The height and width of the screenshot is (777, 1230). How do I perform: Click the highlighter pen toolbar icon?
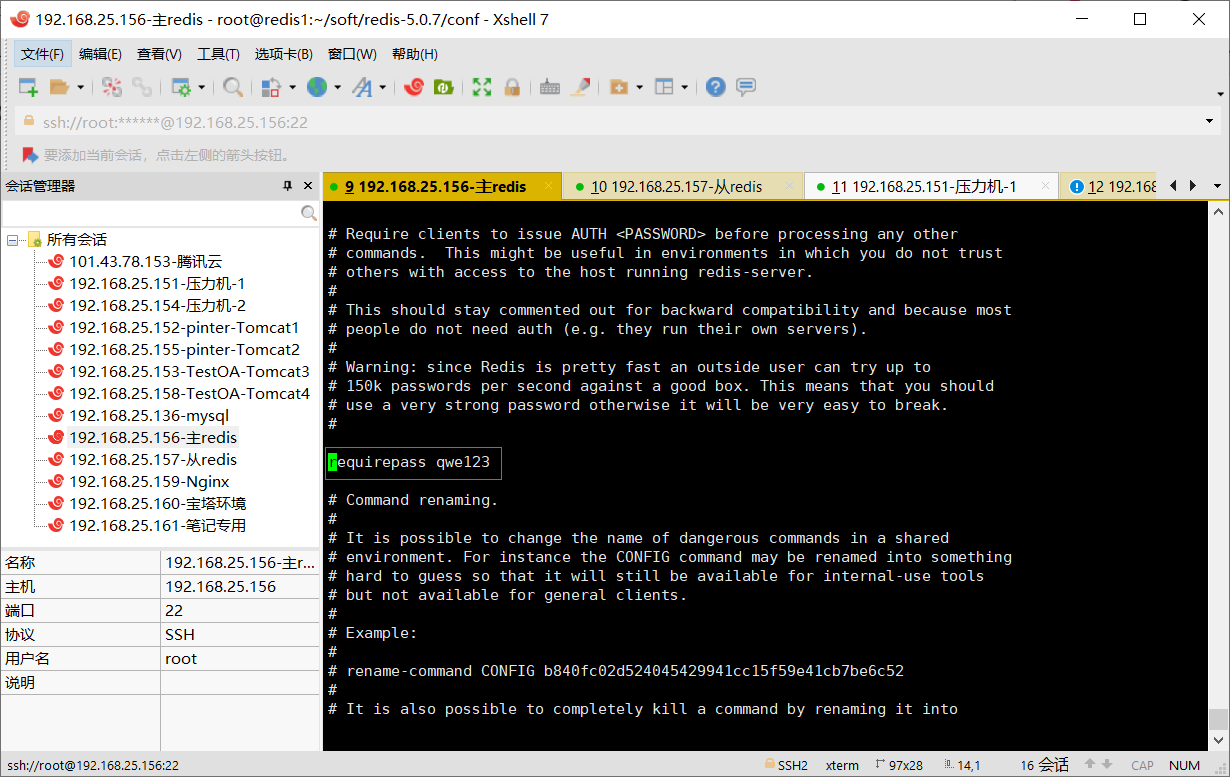(x=580, y=87)
